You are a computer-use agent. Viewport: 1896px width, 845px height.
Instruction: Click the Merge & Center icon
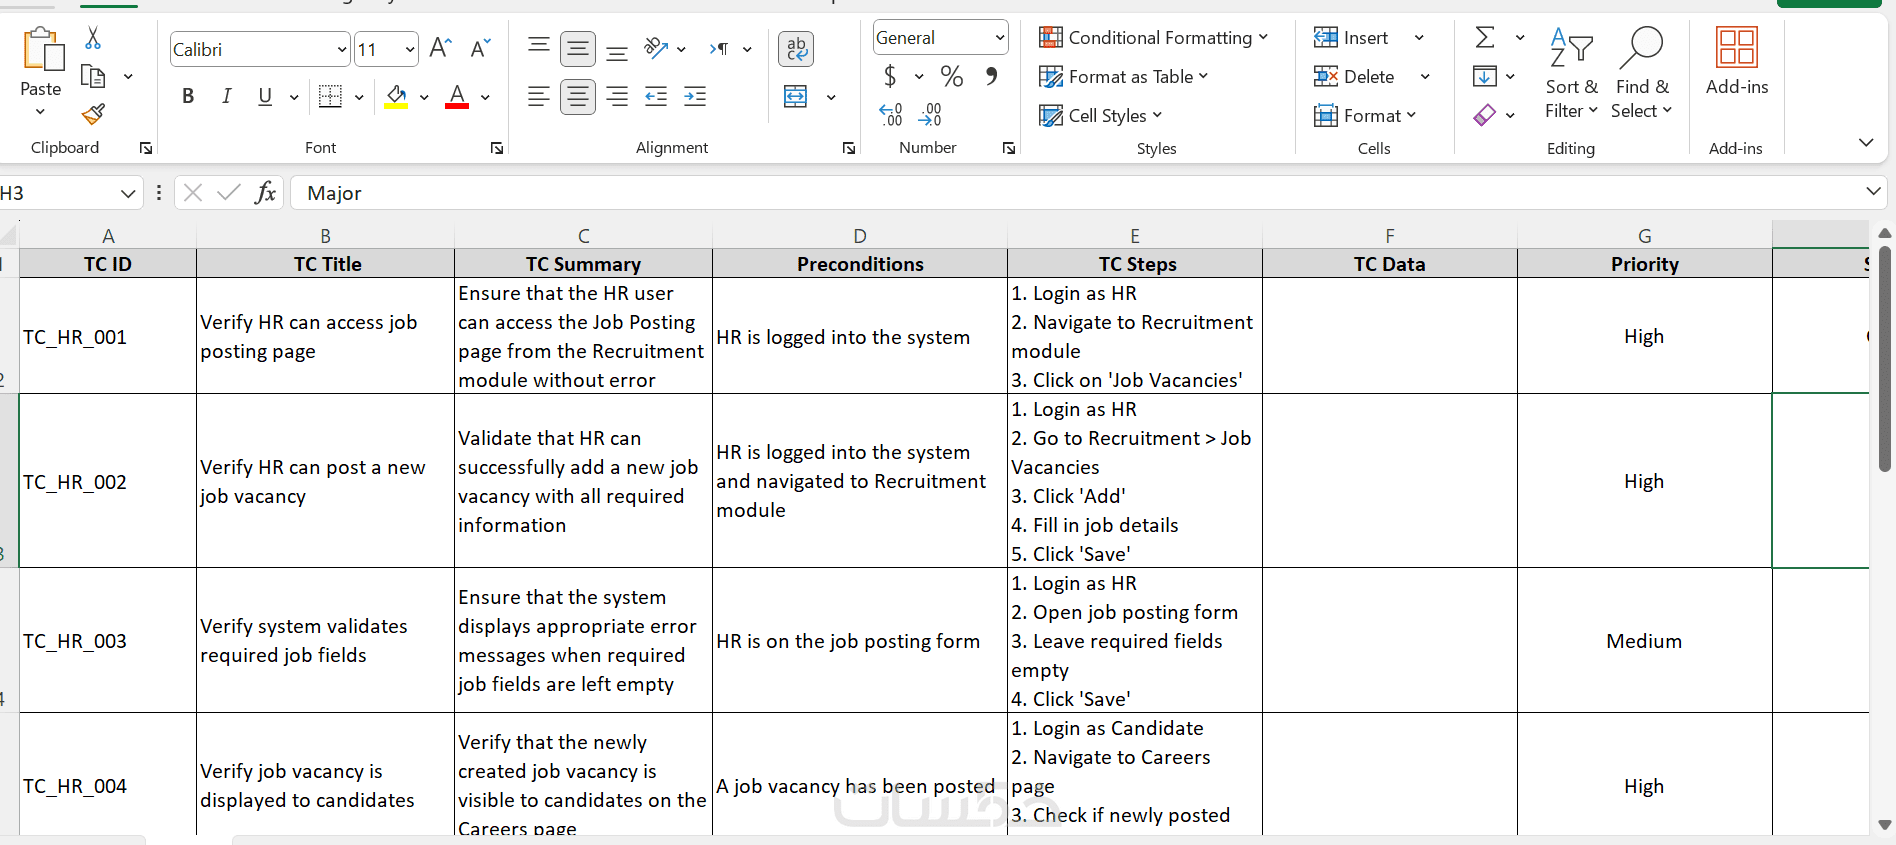pos(796,96)
